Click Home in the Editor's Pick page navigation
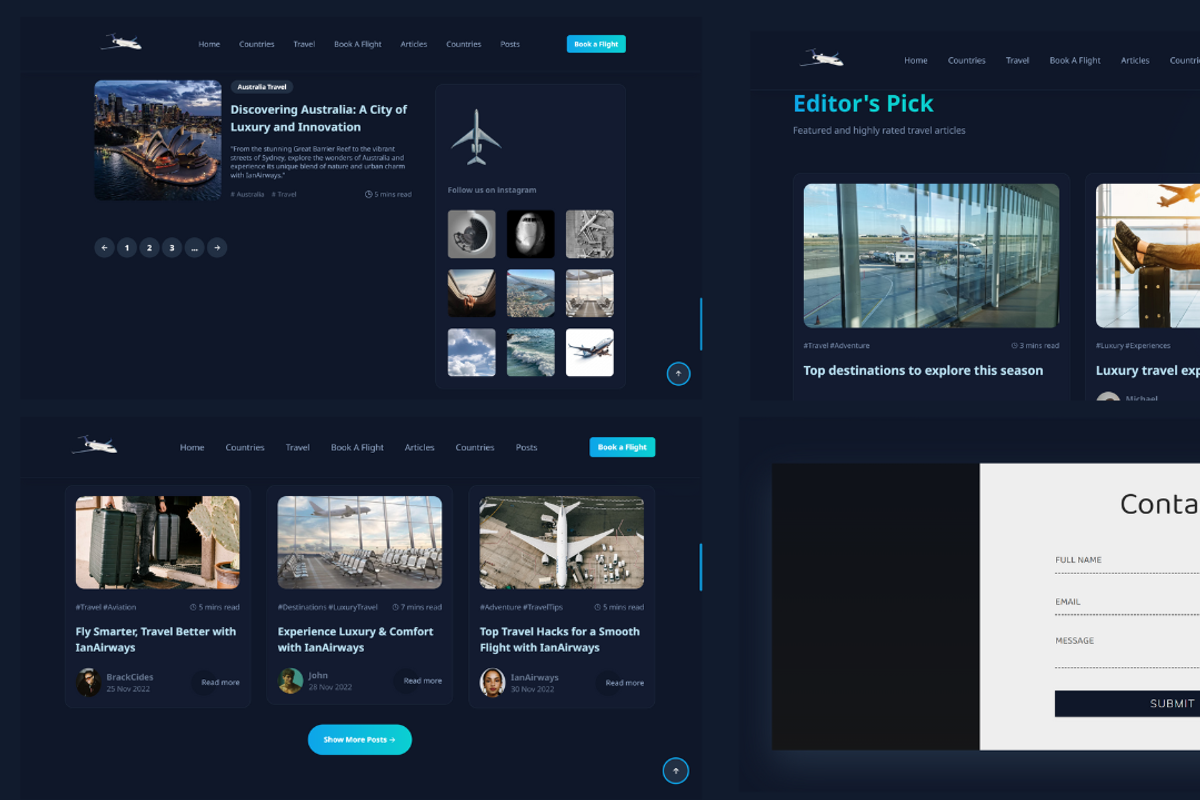 click(x=916, y=60)
